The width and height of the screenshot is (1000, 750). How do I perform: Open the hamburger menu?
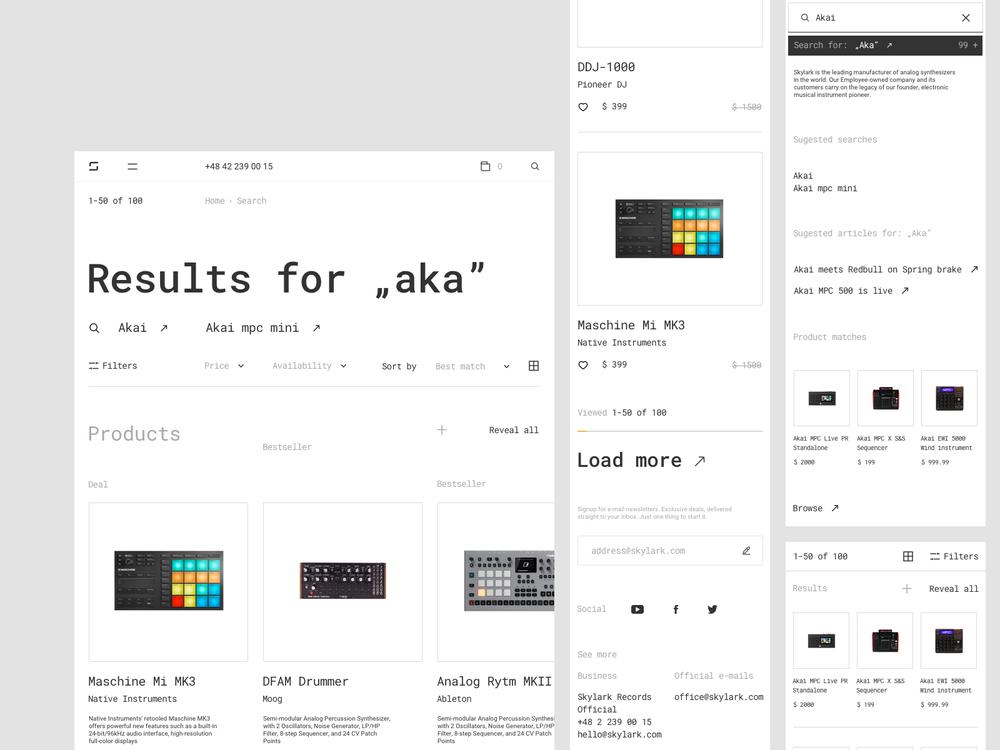point(132,167)
